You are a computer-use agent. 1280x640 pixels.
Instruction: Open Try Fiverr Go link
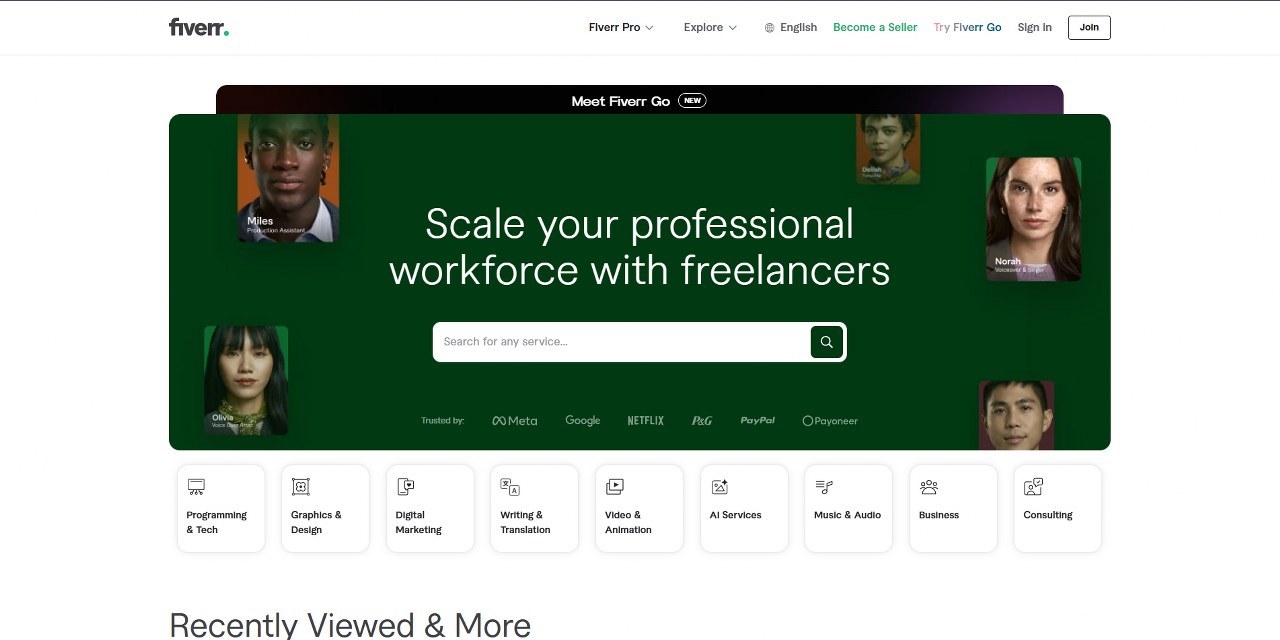click(967, 28)
